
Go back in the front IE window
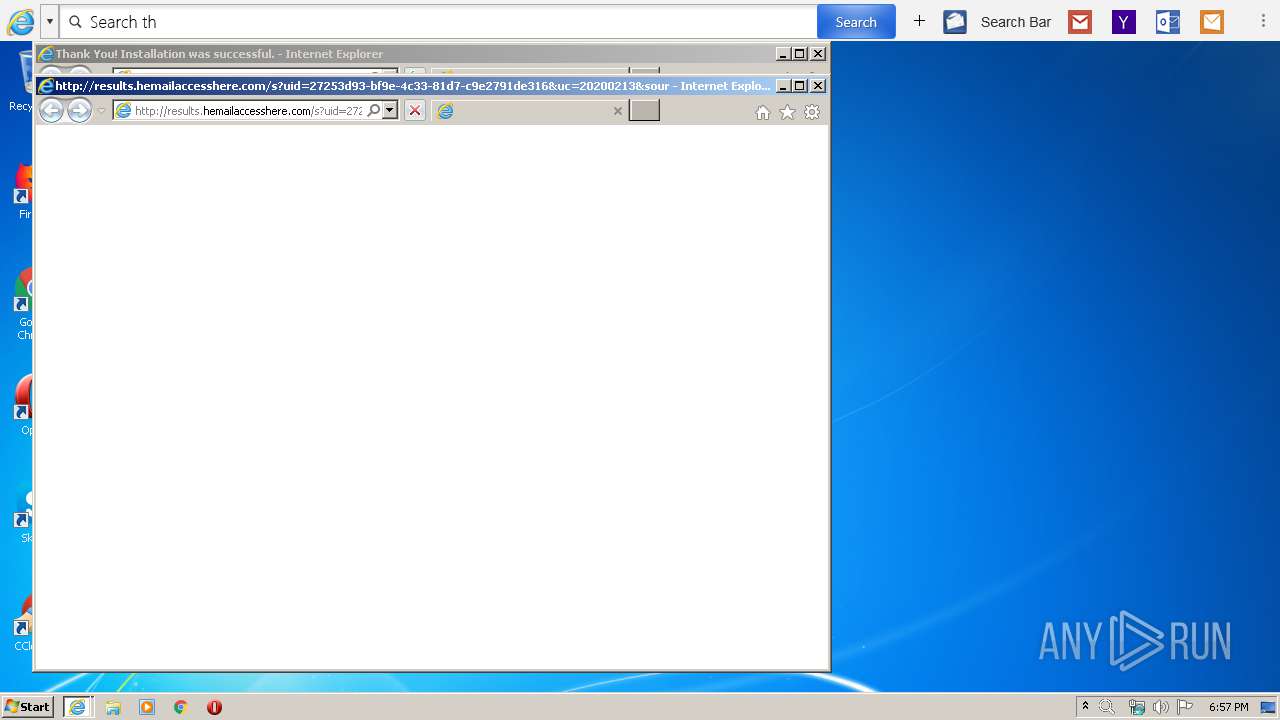click(51, 111)
